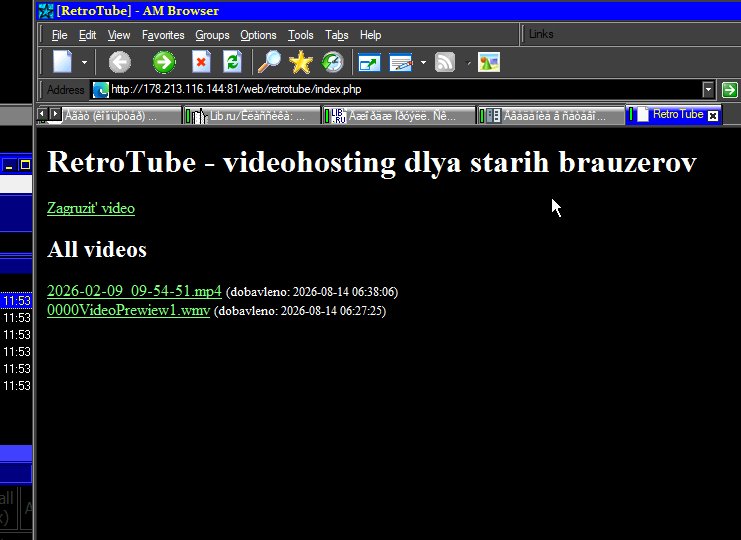Open the Edit menu
Screen dimensions: 741x540
point(87,35)
